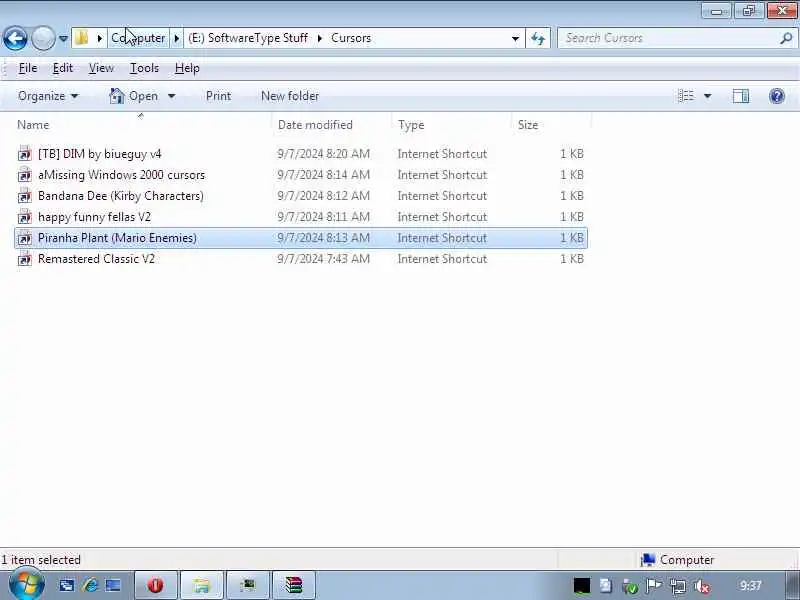800x600 pixels.
Task: Click the shortcut icon of Bandana Dee
Action: tap(24, 196)
